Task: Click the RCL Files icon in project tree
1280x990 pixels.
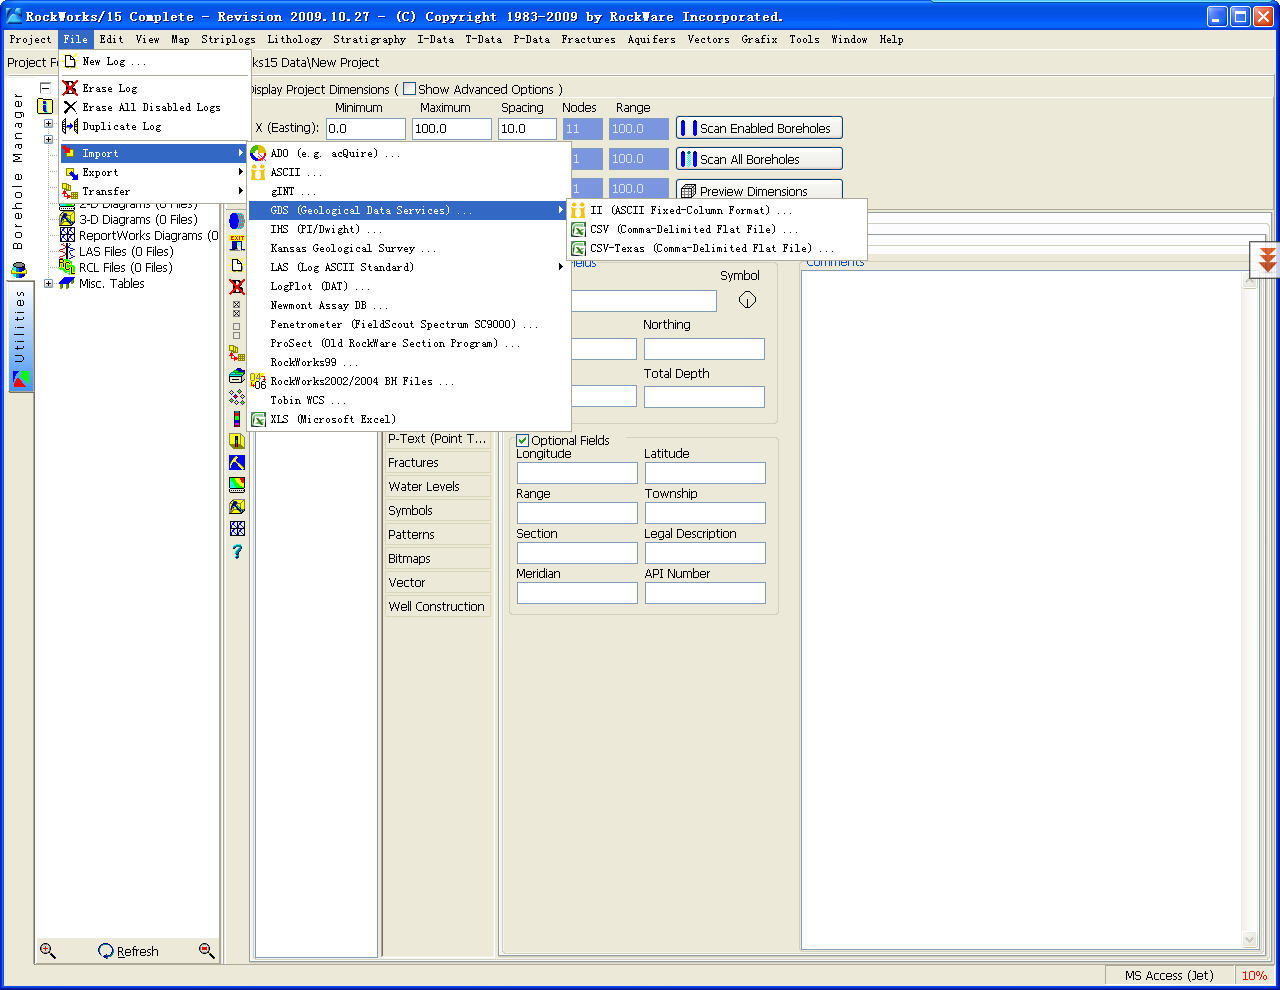Action: [x=67, y=267]
